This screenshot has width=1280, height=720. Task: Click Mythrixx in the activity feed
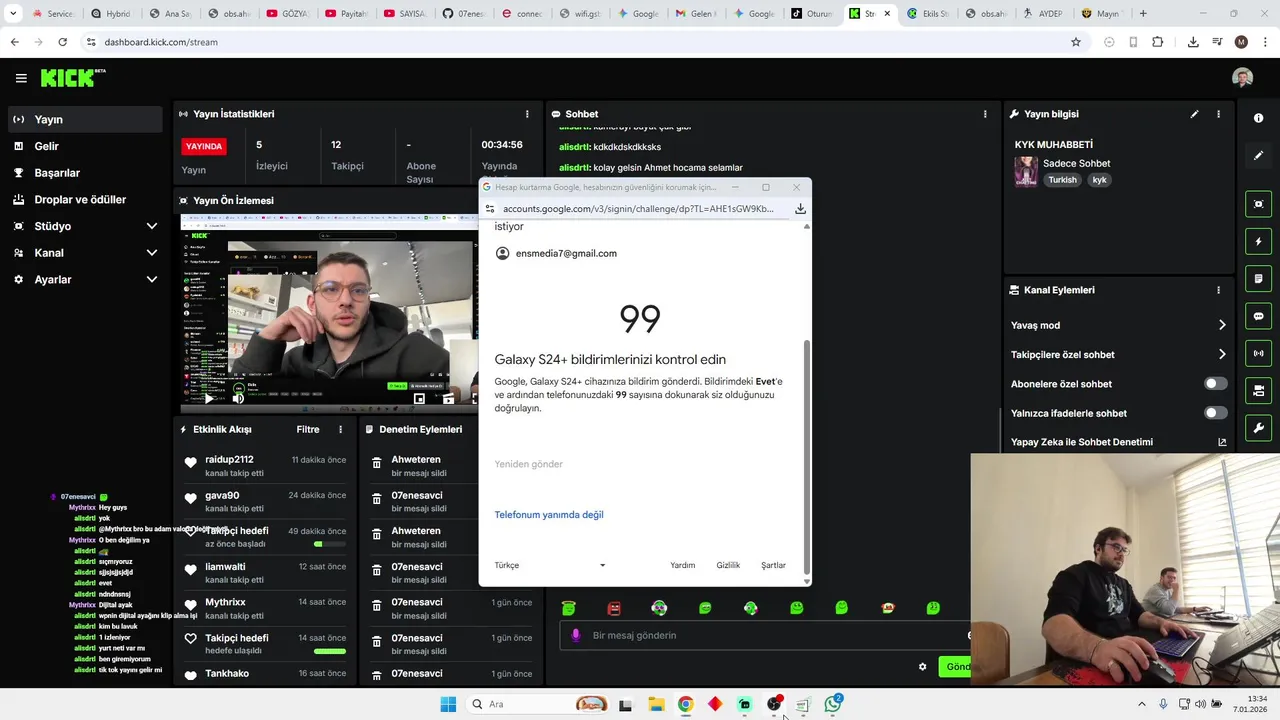[225, 602]
